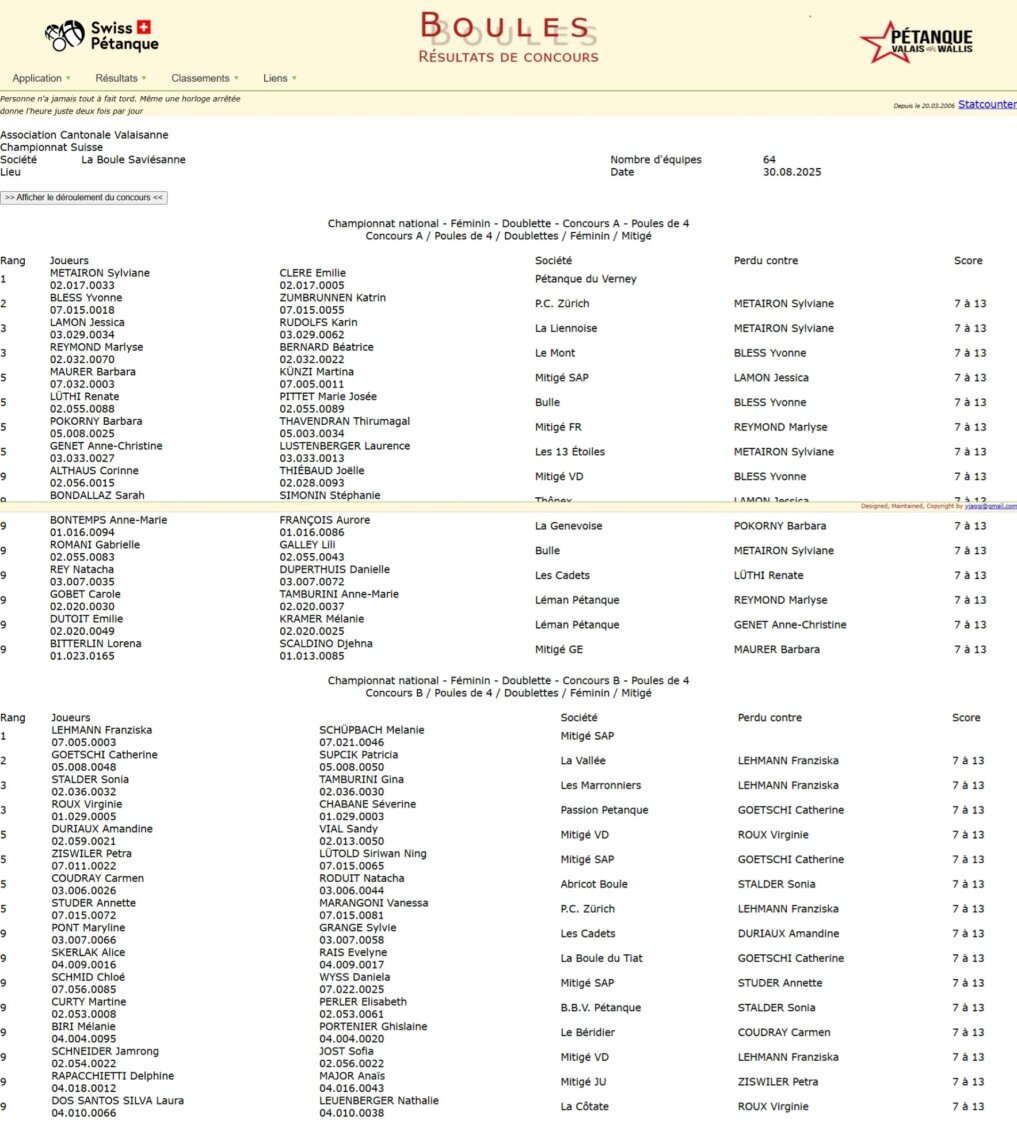Click player "ZUMBRUNNEN Katrin"
1017x1131 pixels.
(x=333, y=298)
